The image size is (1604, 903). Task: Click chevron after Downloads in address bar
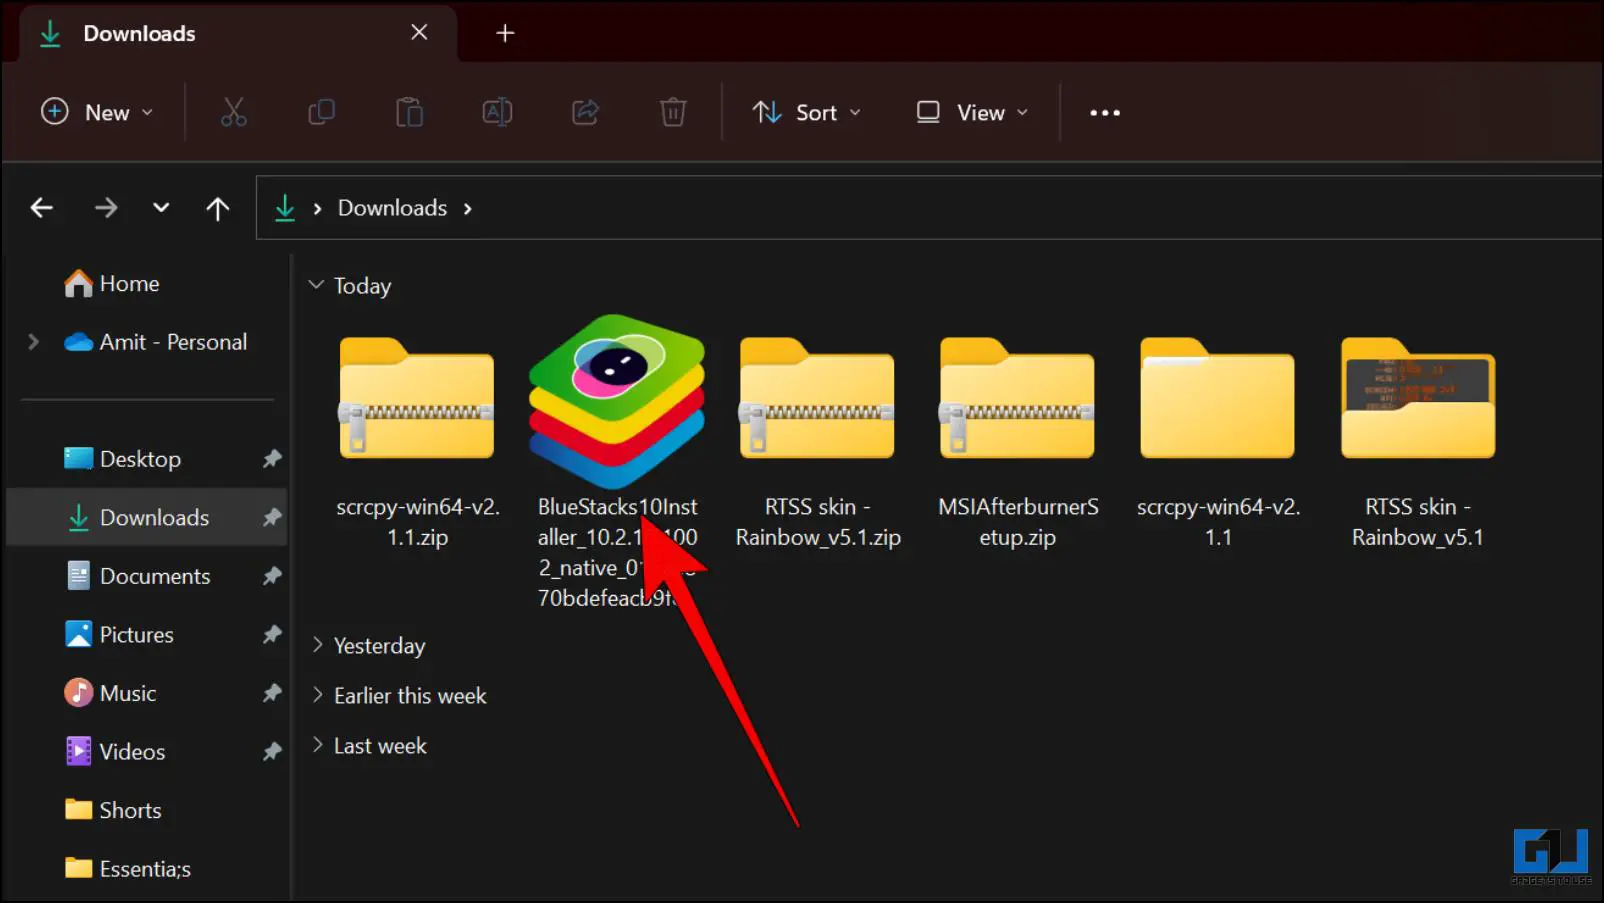pos(467,208)
